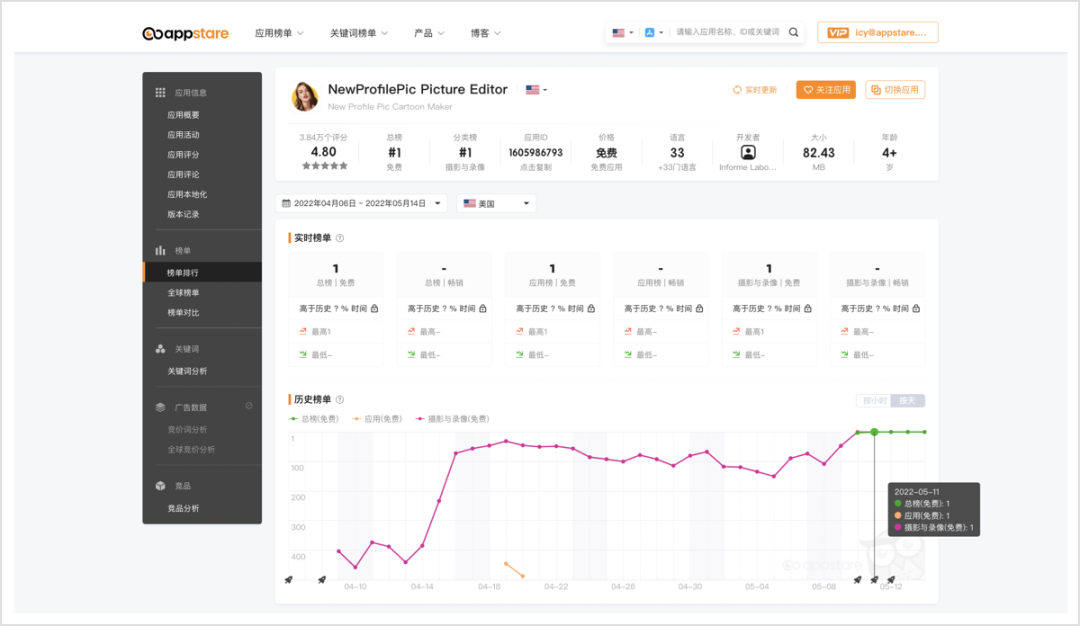The image size is (1080, 626).
Task: Expand the 应用榜单 top menu
Action: [x=279, y=33]
